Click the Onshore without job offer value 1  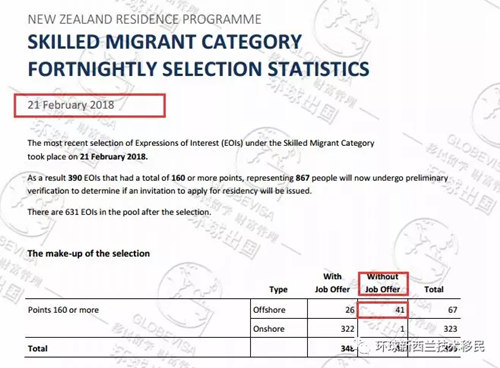[402, 329]
